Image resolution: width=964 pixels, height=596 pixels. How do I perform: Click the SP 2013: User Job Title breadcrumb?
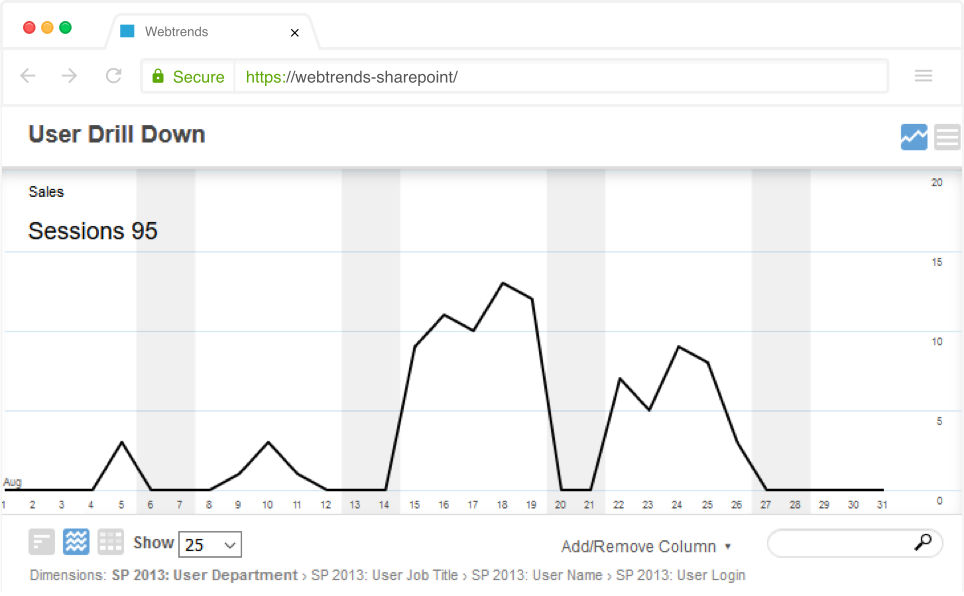click(x=384, y=575)
